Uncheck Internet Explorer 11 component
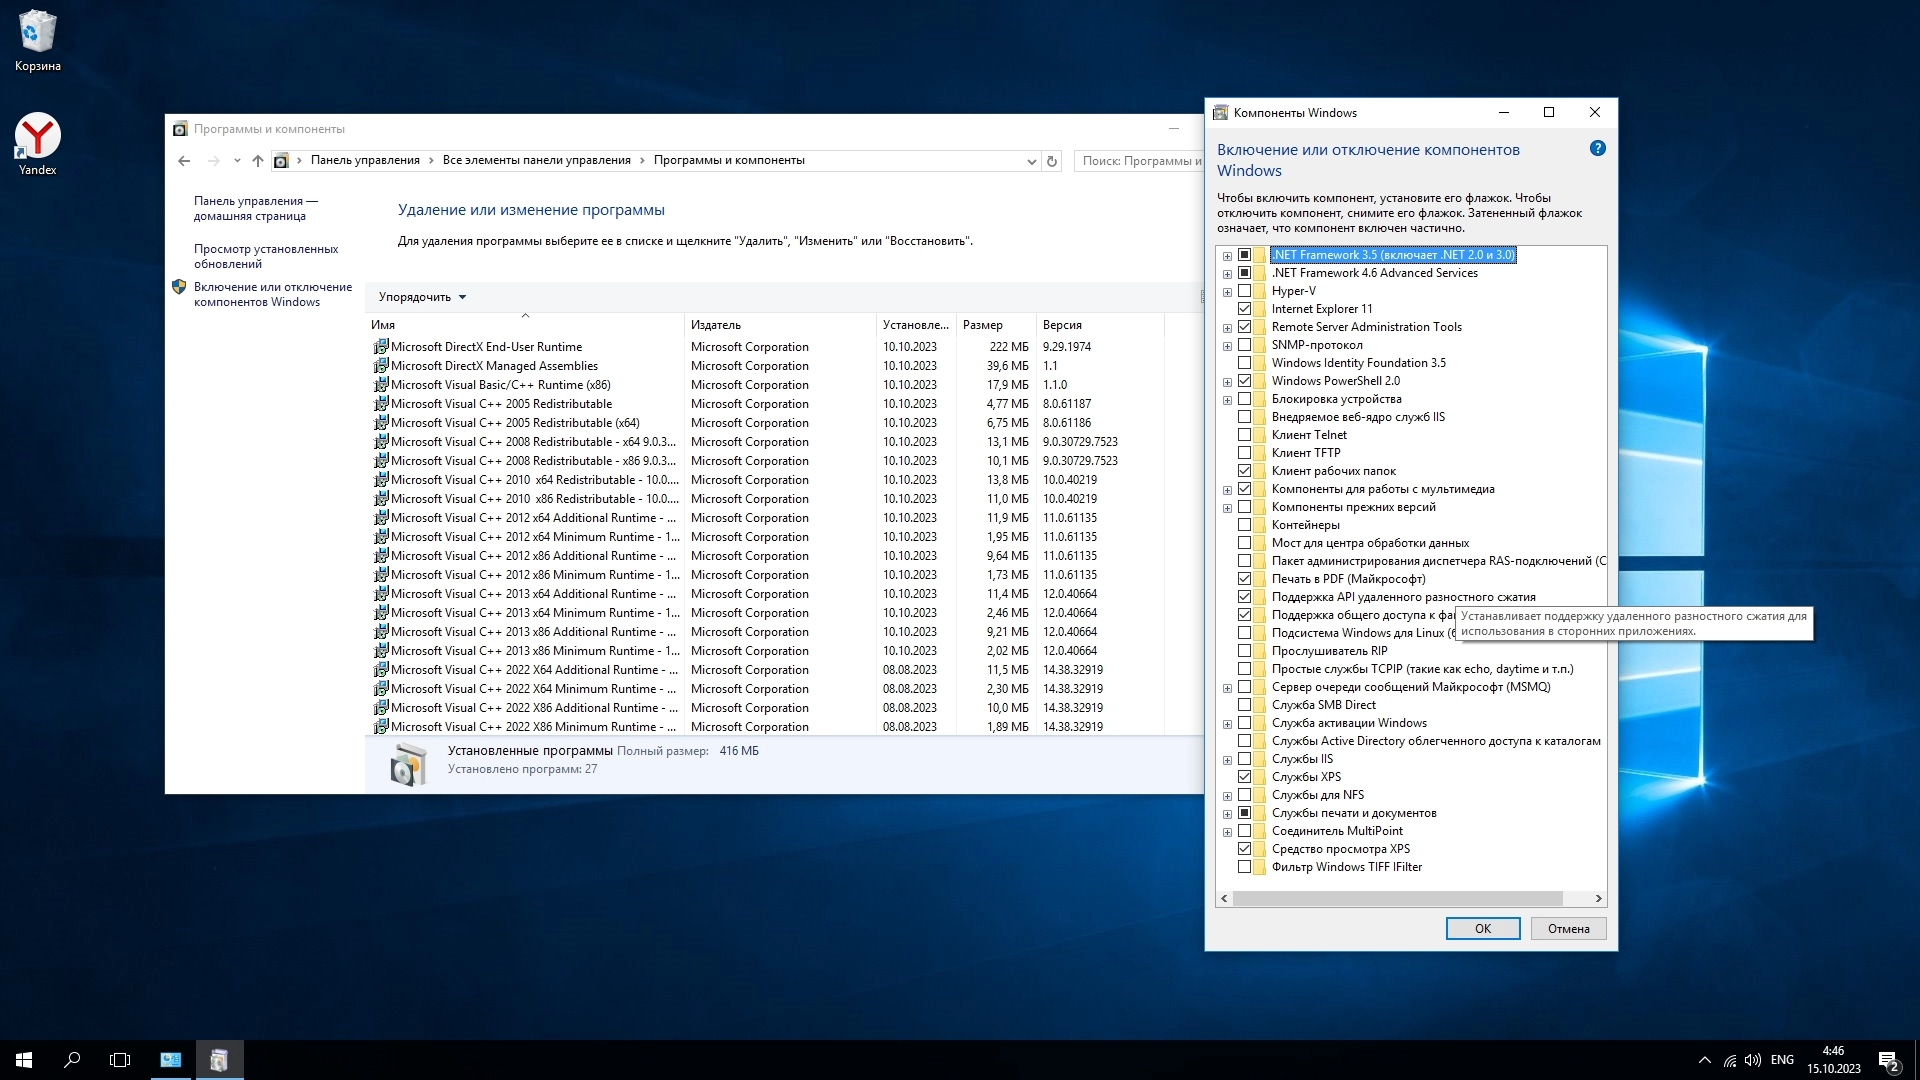Viewport: 1920px width, 1080px height. coord(1244,309)
